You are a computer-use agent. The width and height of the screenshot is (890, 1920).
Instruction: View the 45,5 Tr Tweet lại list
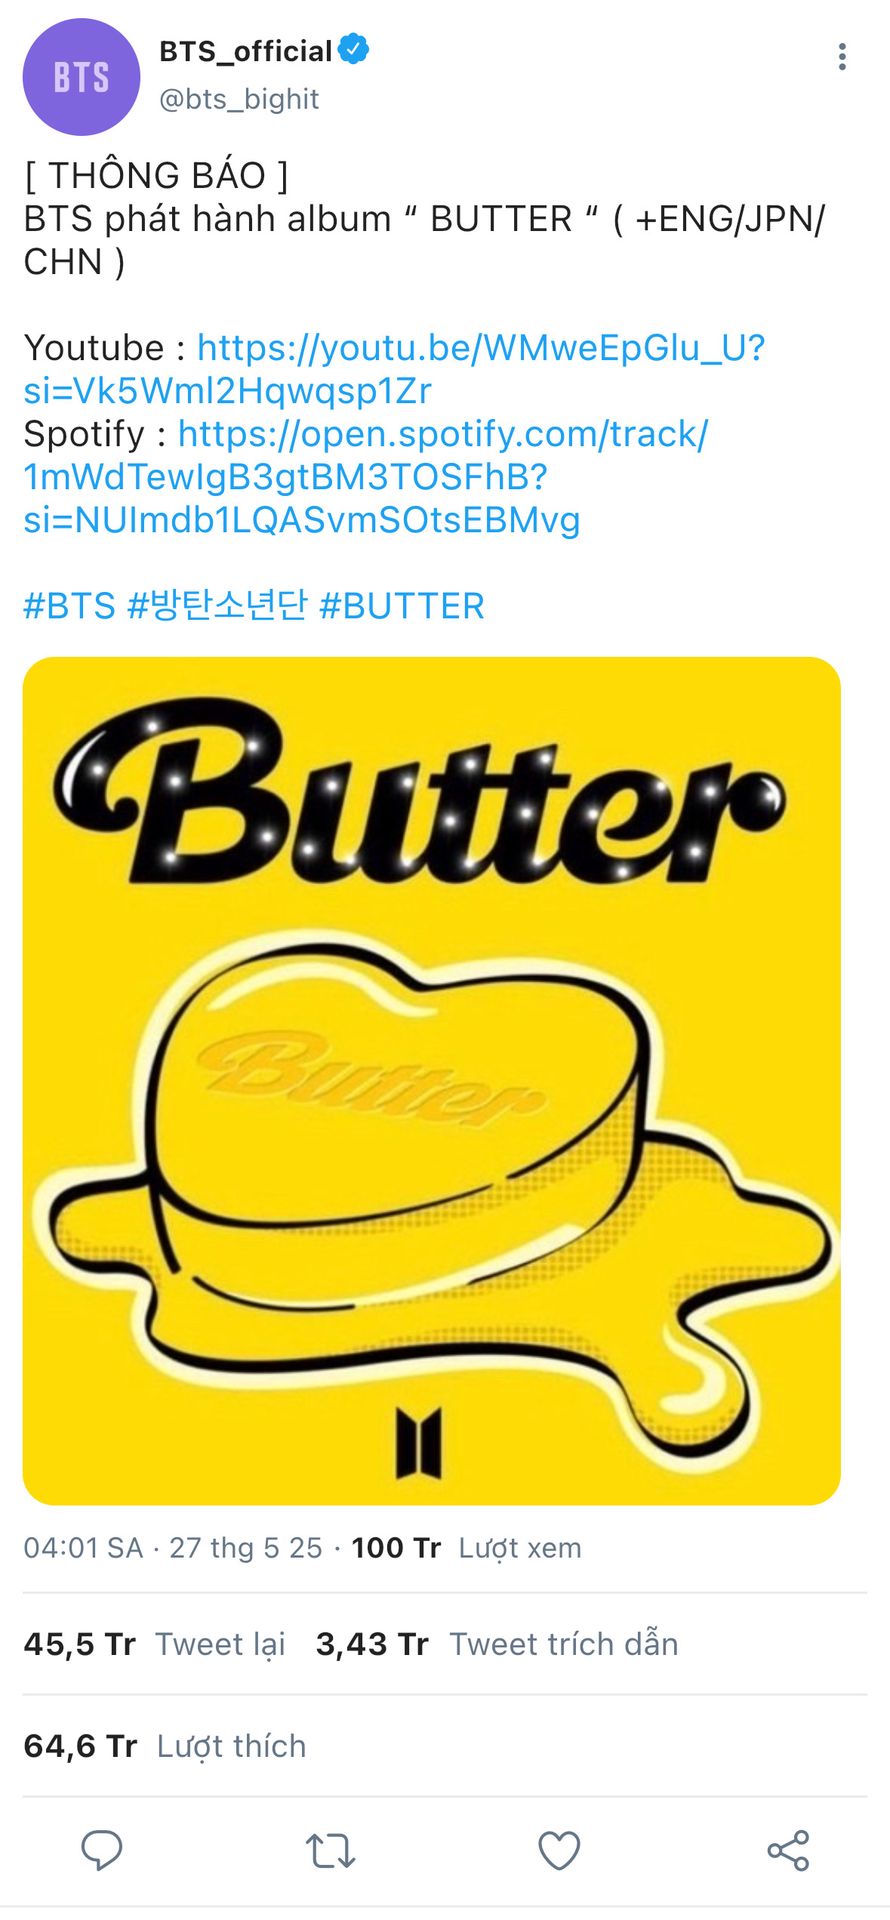click(154, 1644)
